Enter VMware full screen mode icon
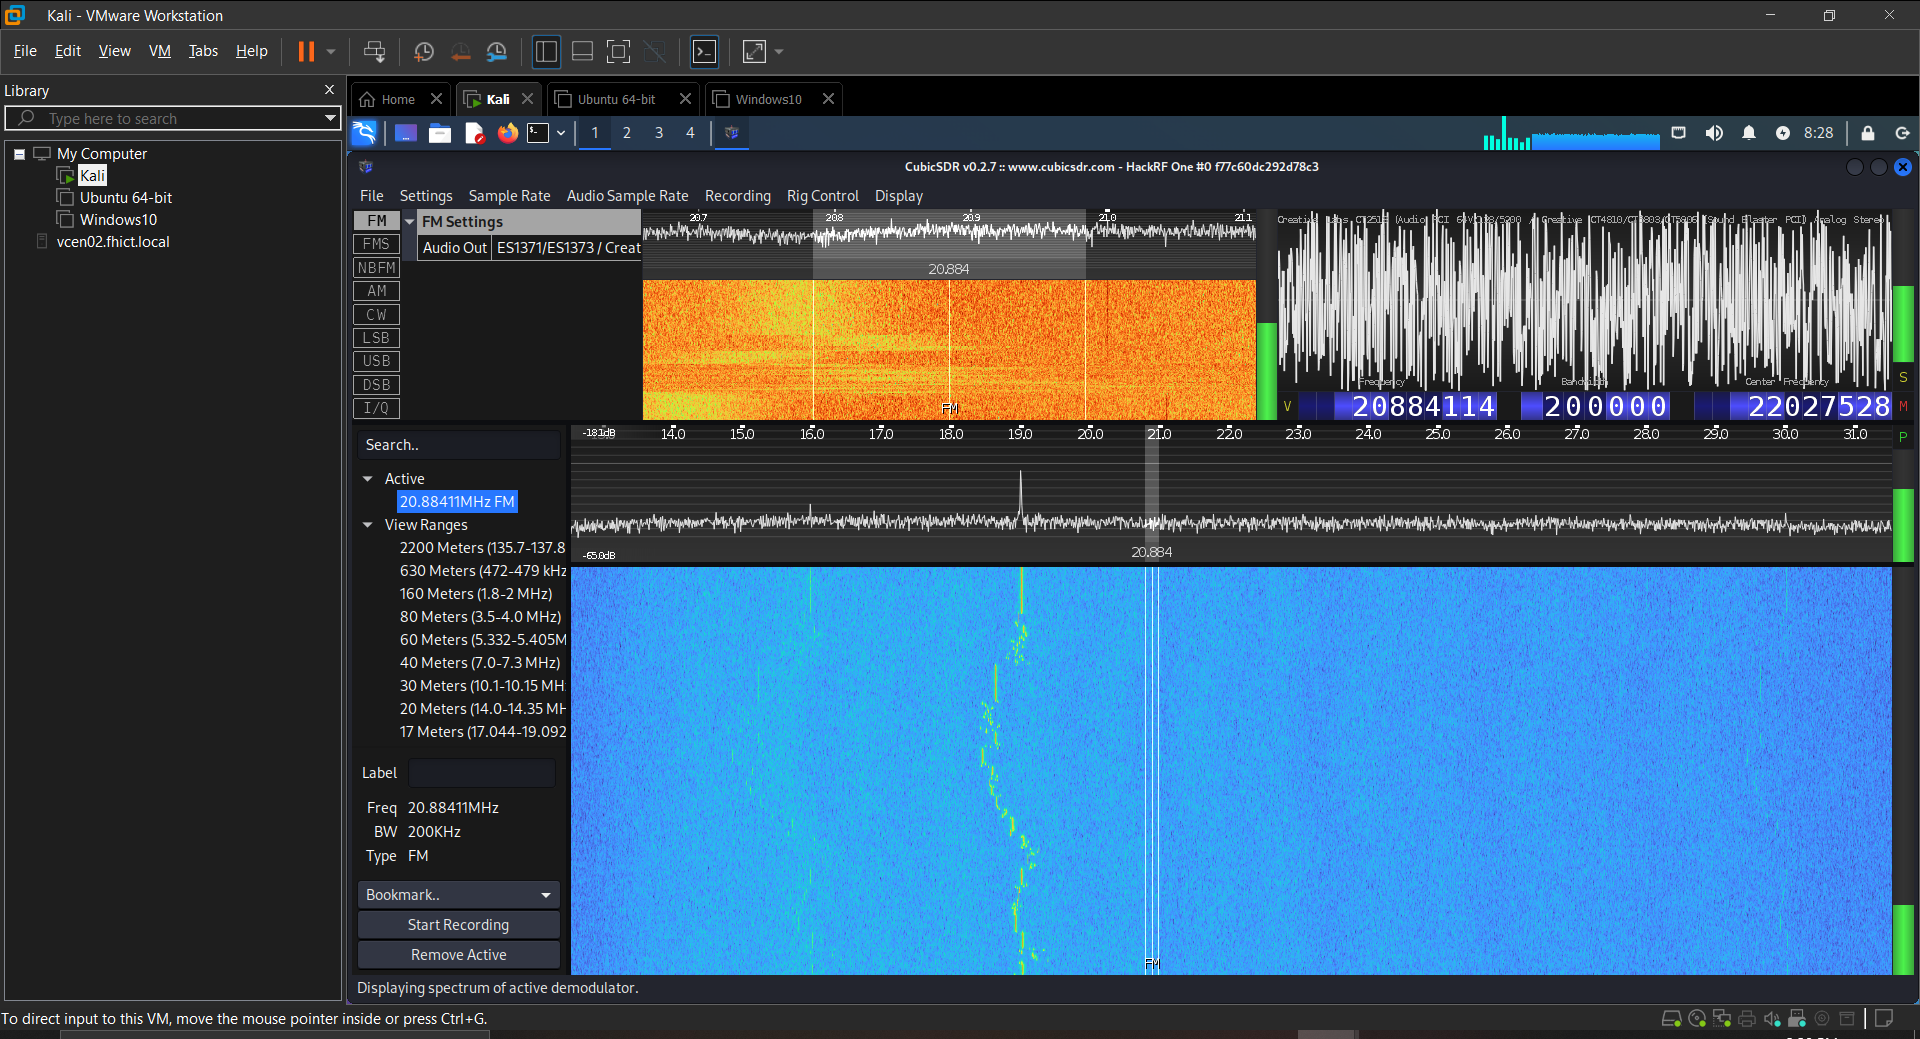The image size is (1920, 1039). 618,52
